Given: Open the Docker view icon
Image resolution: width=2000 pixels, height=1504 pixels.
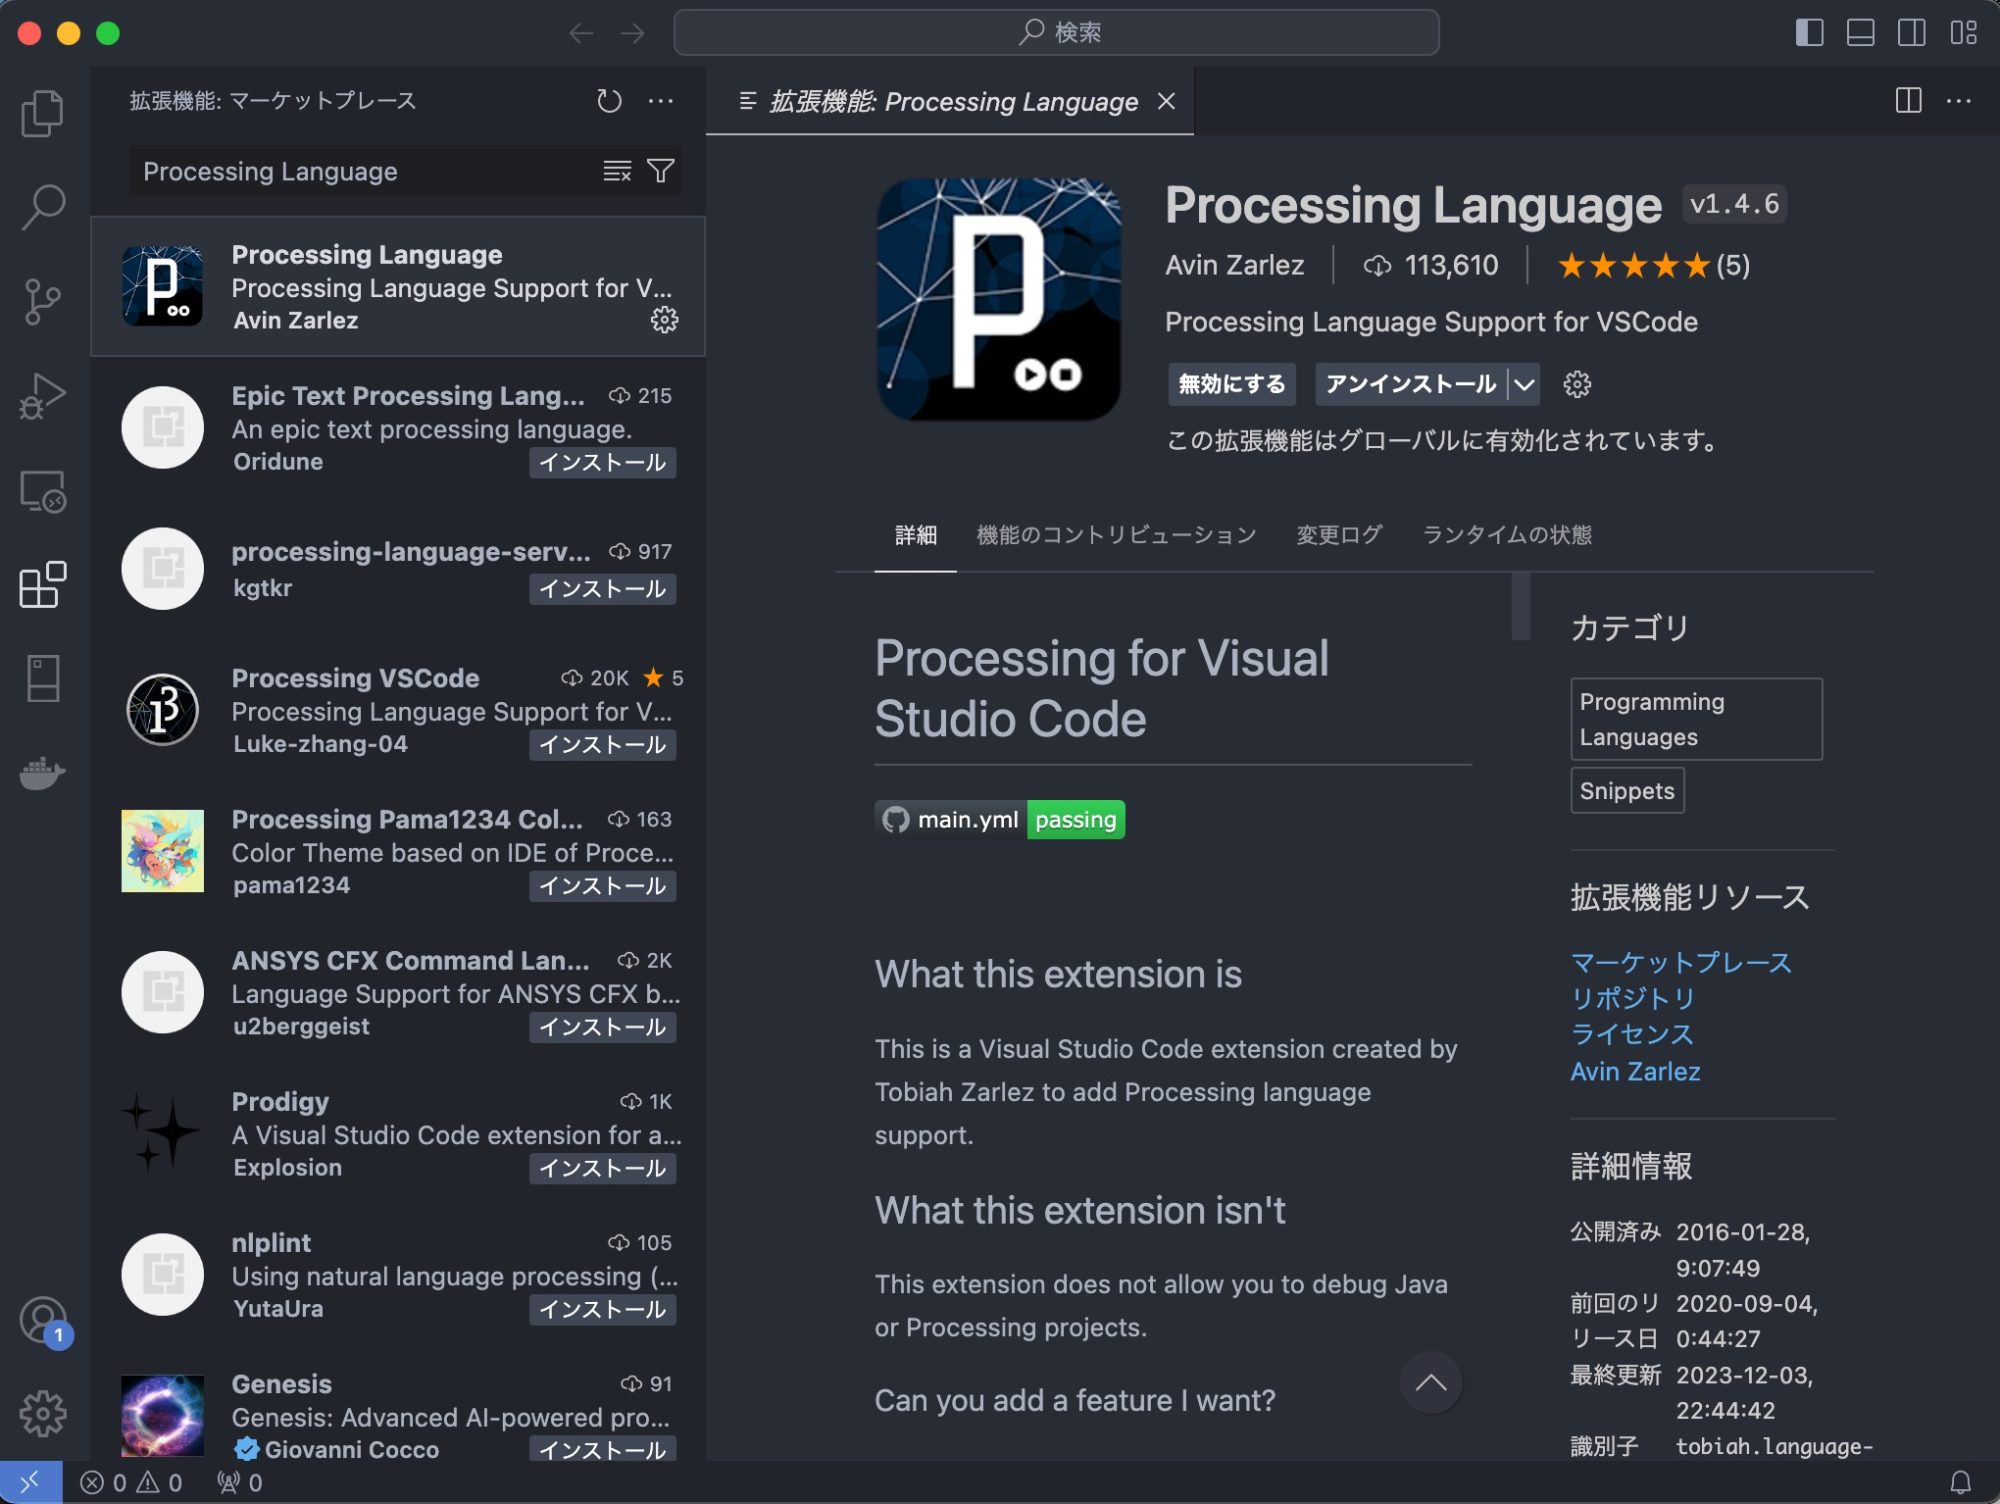Looking at the screenshot, I should click(x=42, y=773).
